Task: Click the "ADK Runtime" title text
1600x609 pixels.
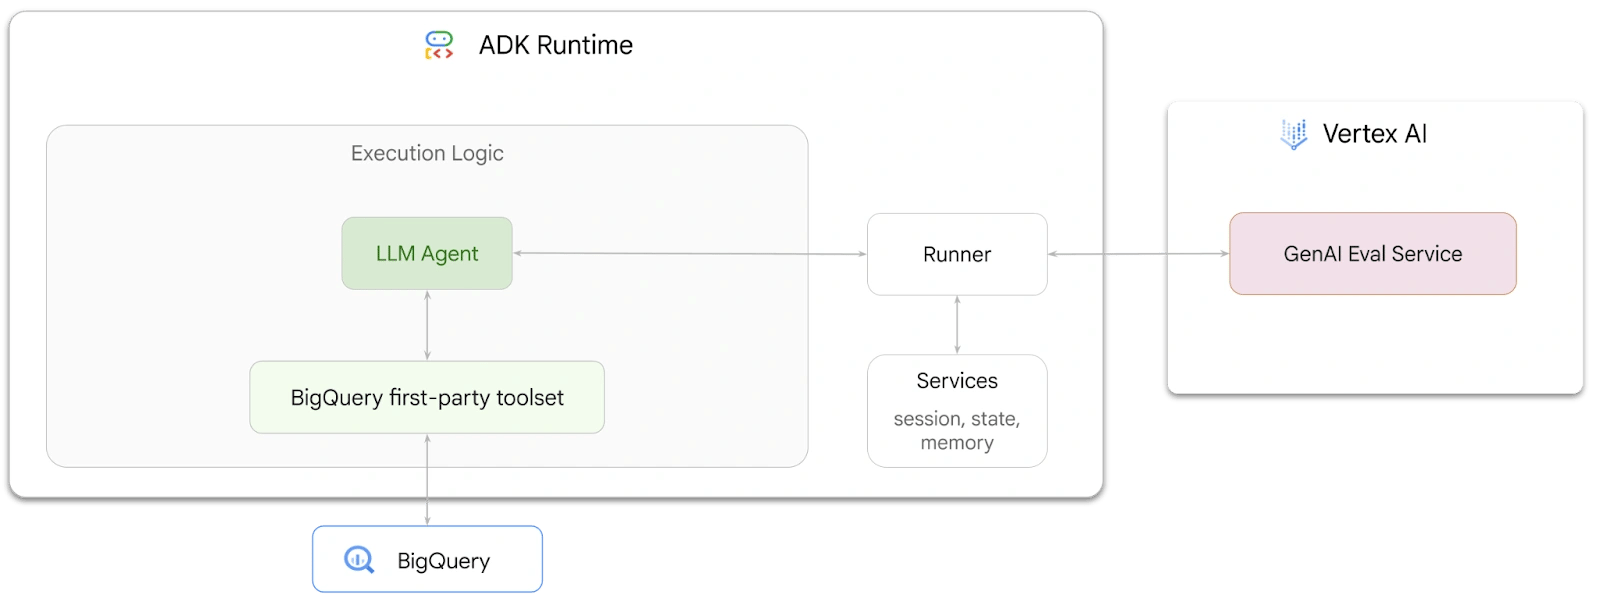Action: pos(556,45)
